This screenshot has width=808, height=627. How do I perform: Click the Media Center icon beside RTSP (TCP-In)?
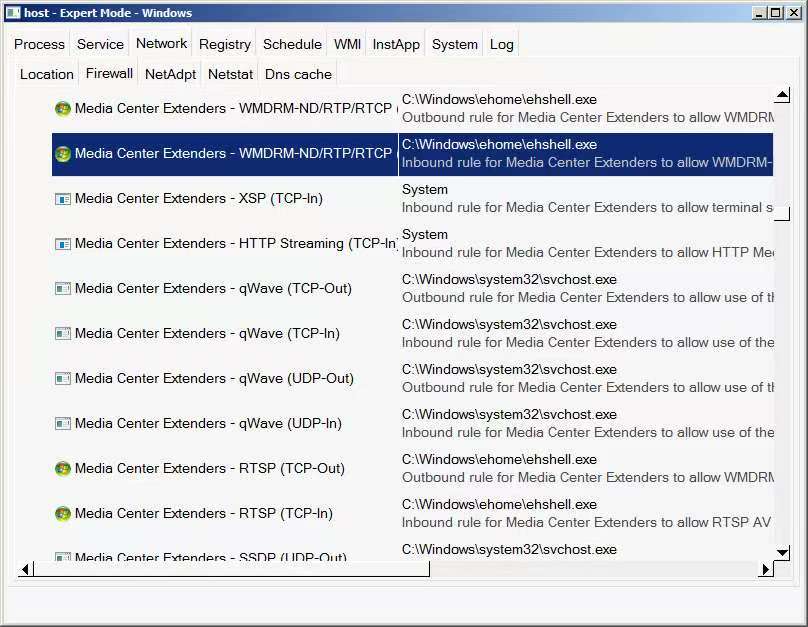click(63, 514)
